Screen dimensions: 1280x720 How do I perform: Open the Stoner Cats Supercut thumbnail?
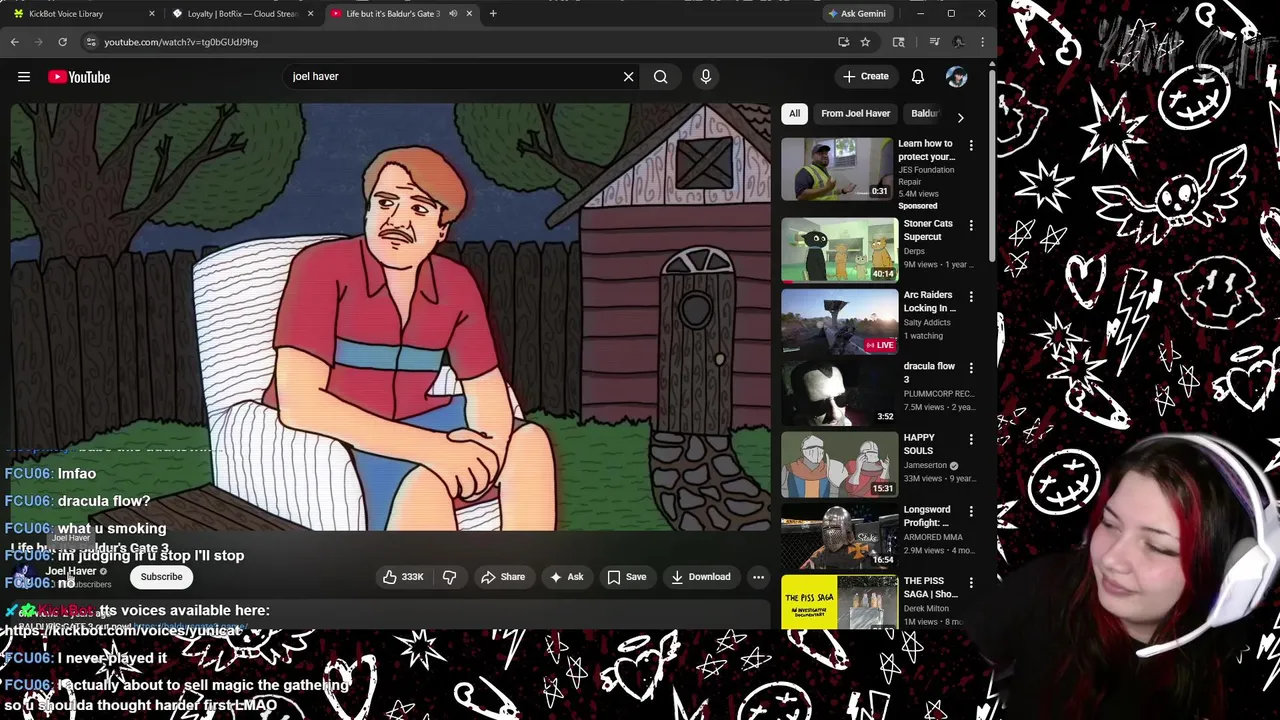(838, 250)
